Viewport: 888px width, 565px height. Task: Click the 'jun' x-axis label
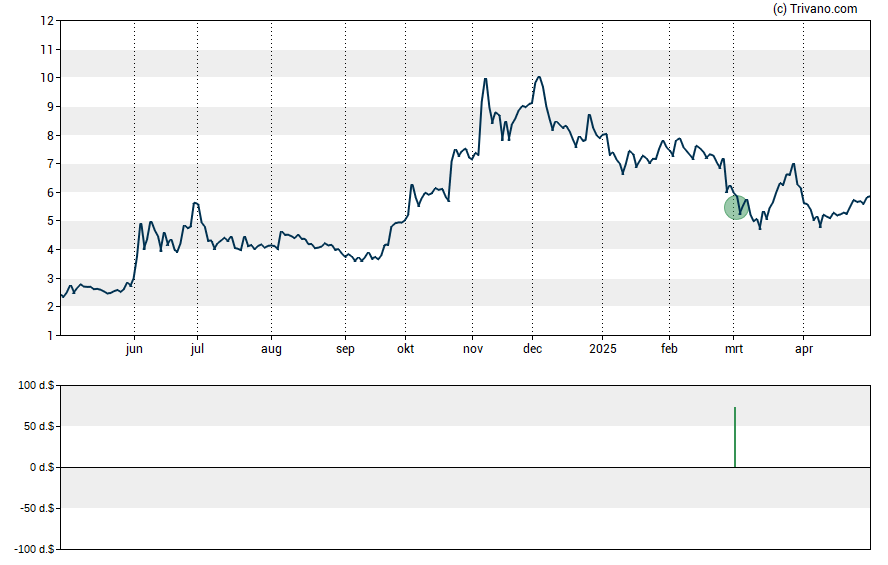point(134,349)
